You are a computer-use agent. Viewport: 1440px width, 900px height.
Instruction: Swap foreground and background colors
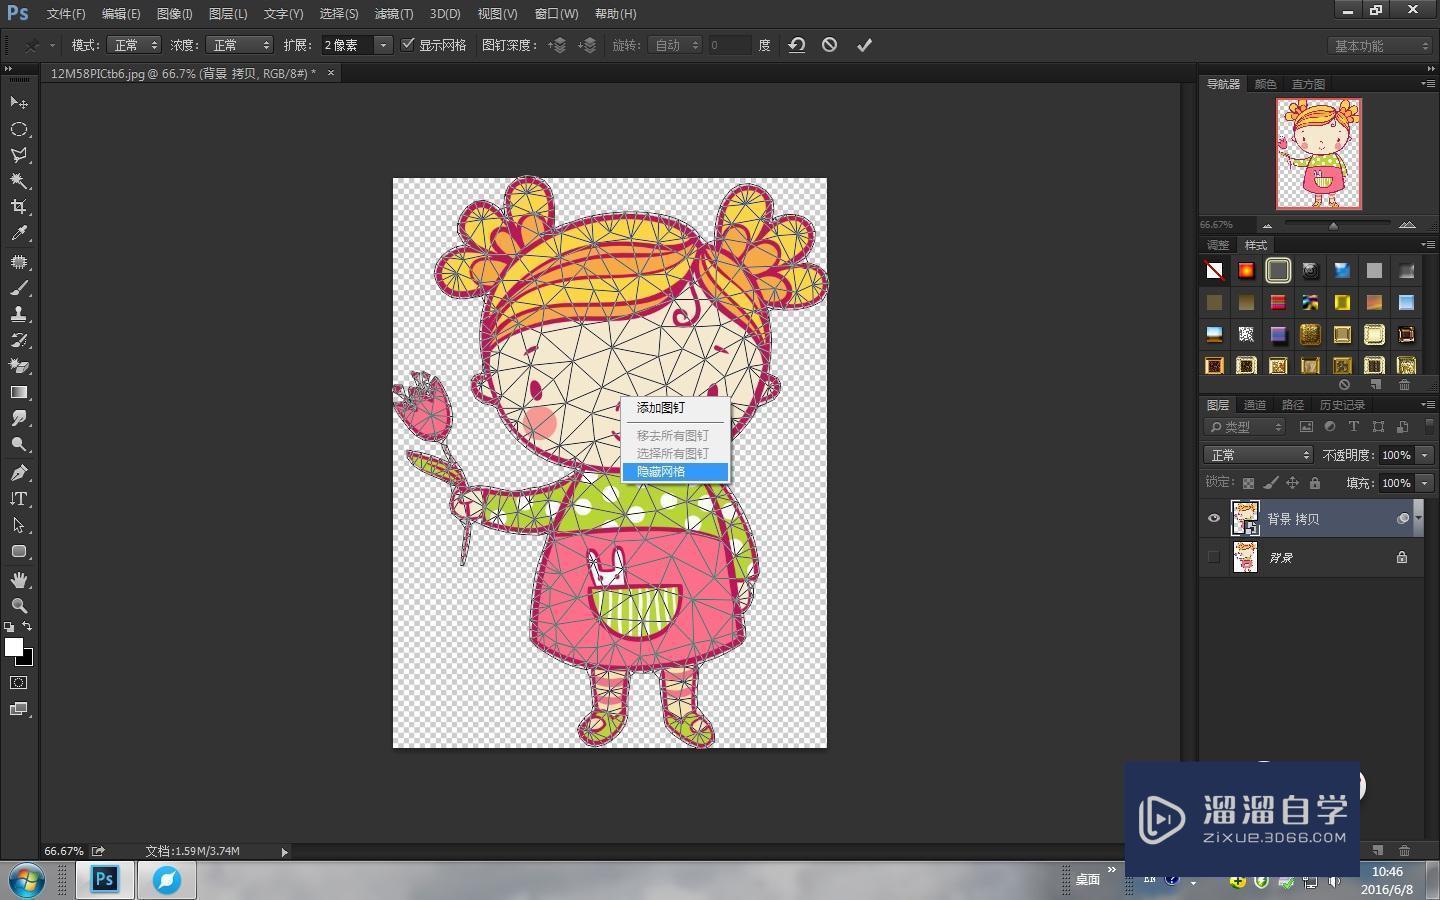click(27, 626)
